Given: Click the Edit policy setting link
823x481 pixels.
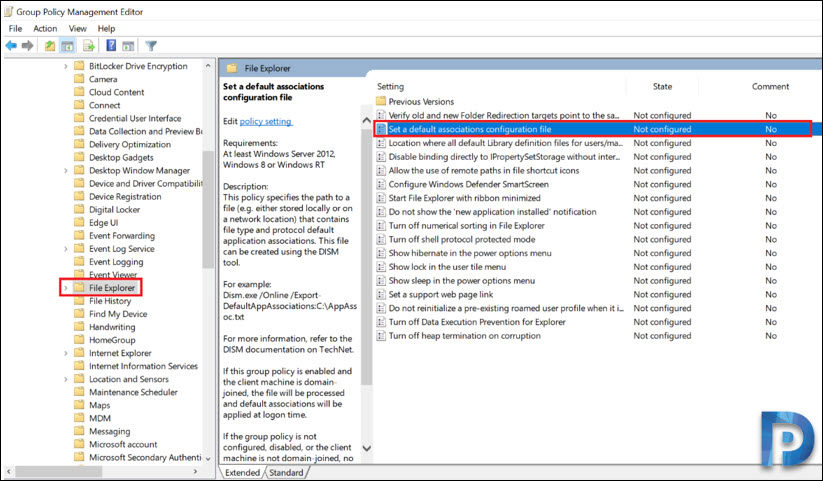Looking at the screenshot, I should (x=266, y=121).
